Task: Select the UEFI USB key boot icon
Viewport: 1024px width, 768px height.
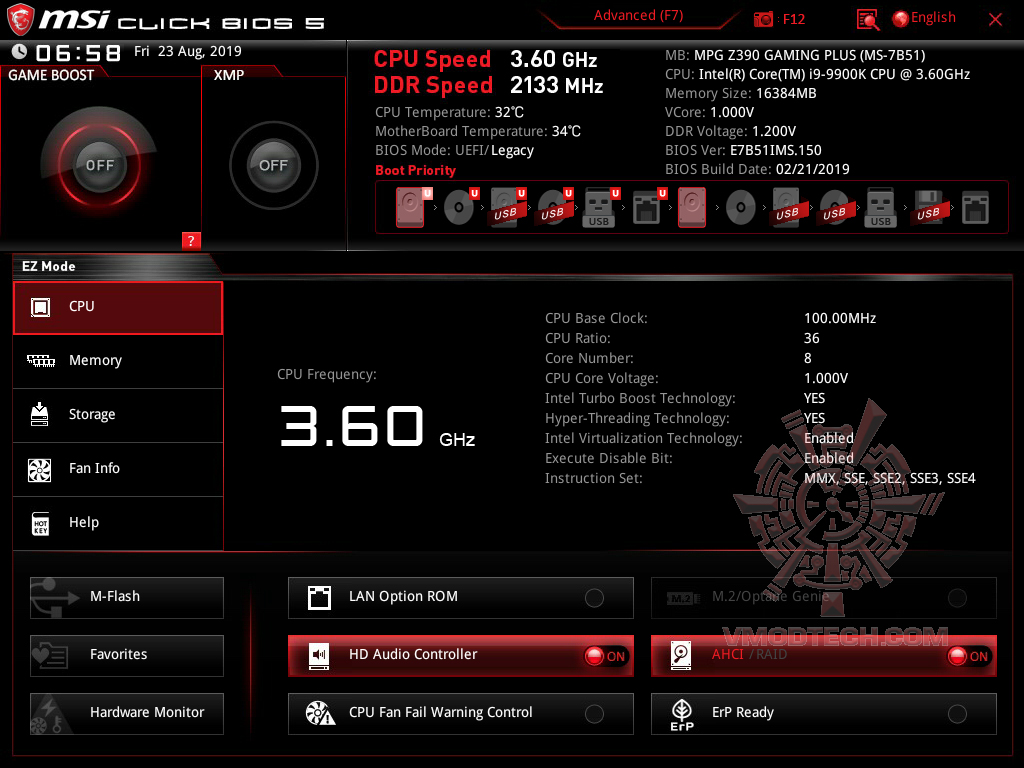Action: (x=600, y=208)
